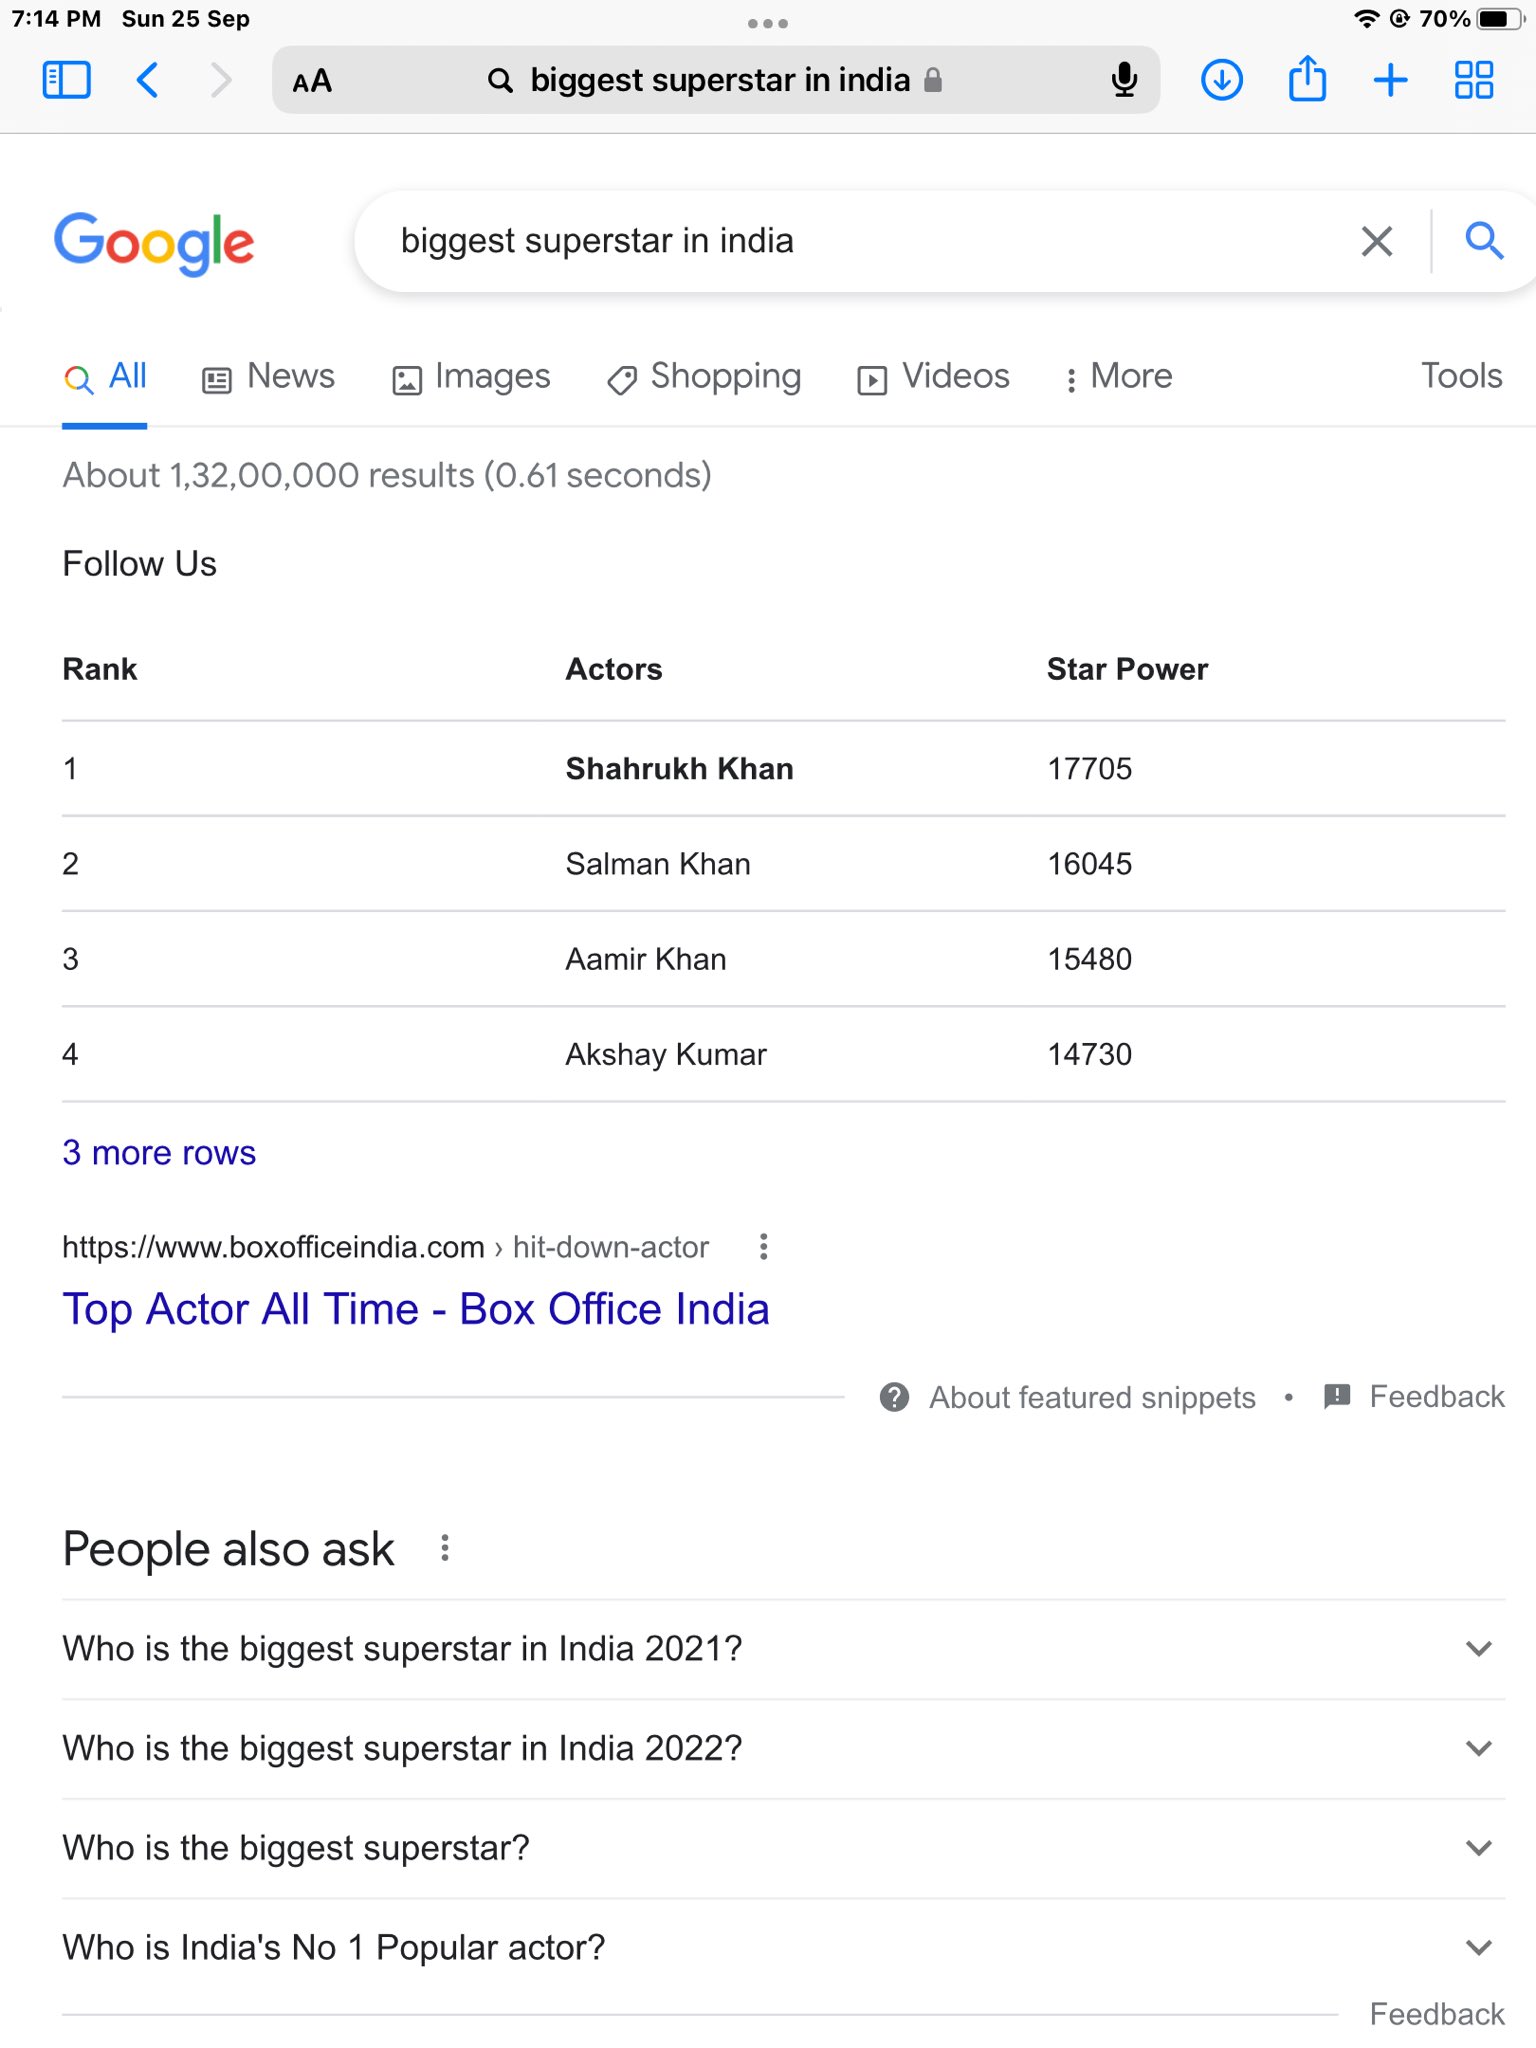
Task: Switch to the Shopping tab
Action: tap(704, 377)
